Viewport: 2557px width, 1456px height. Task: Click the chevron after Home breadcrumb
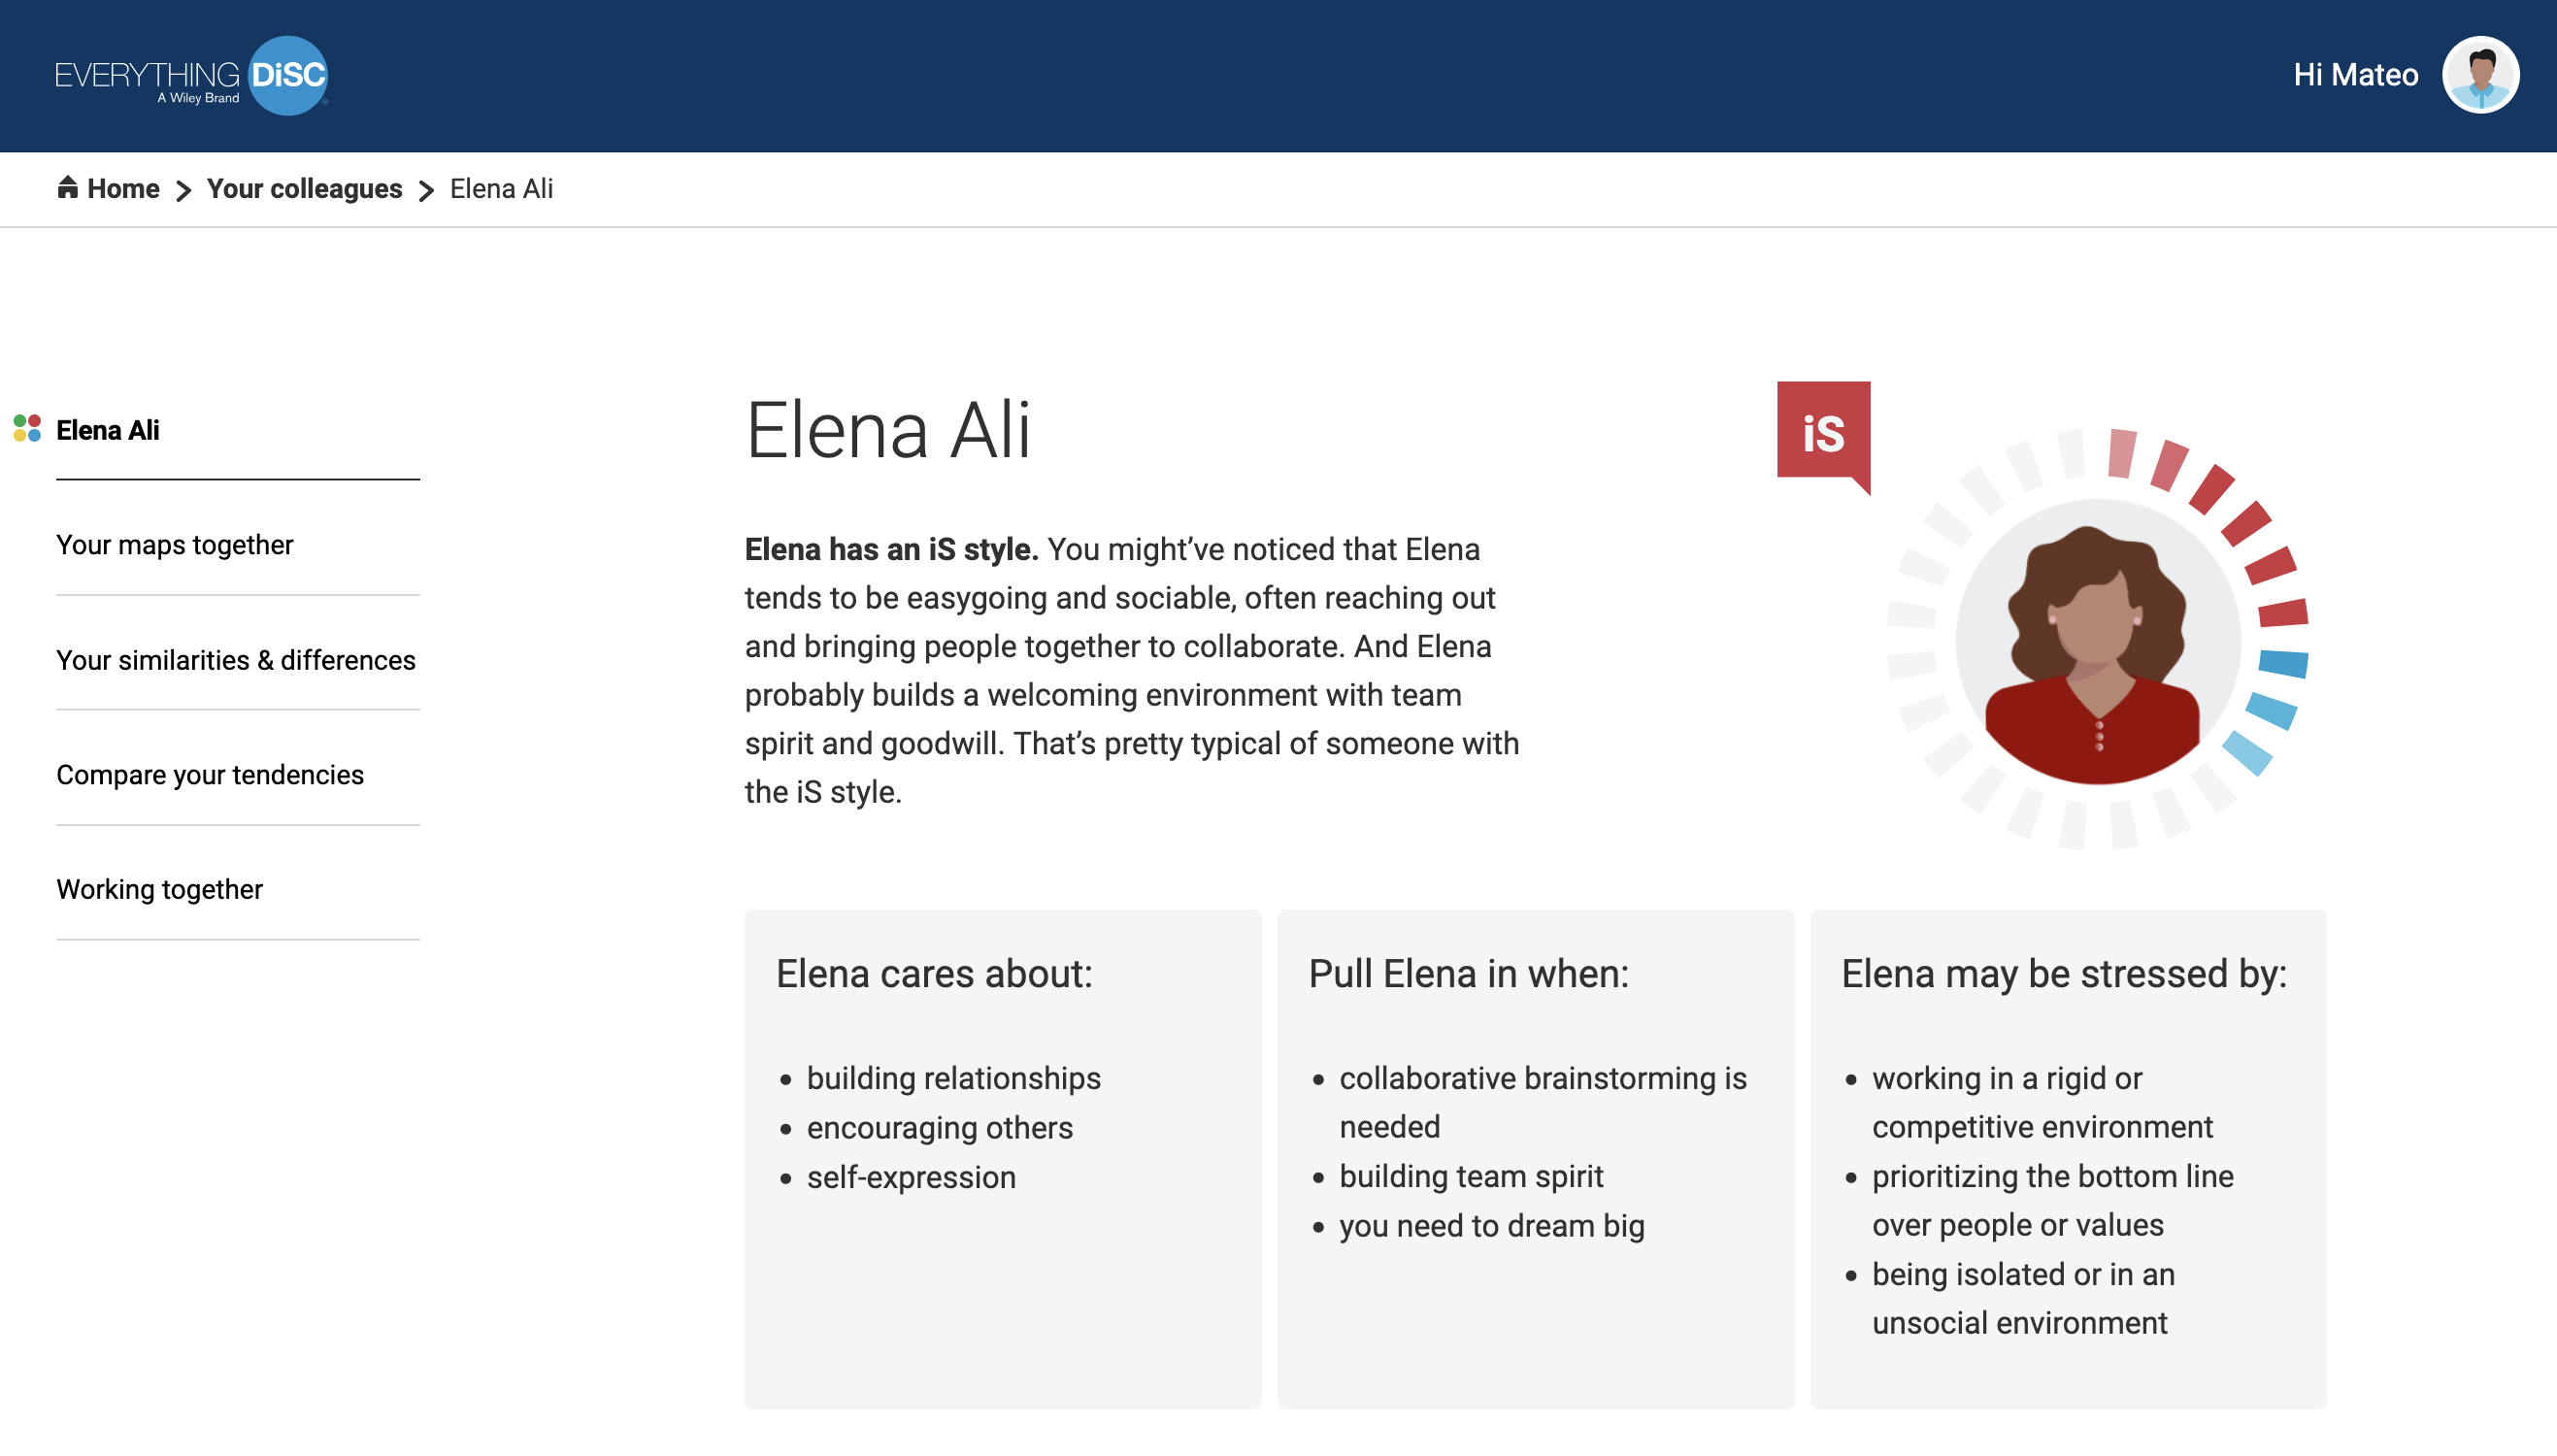[183, 190]
